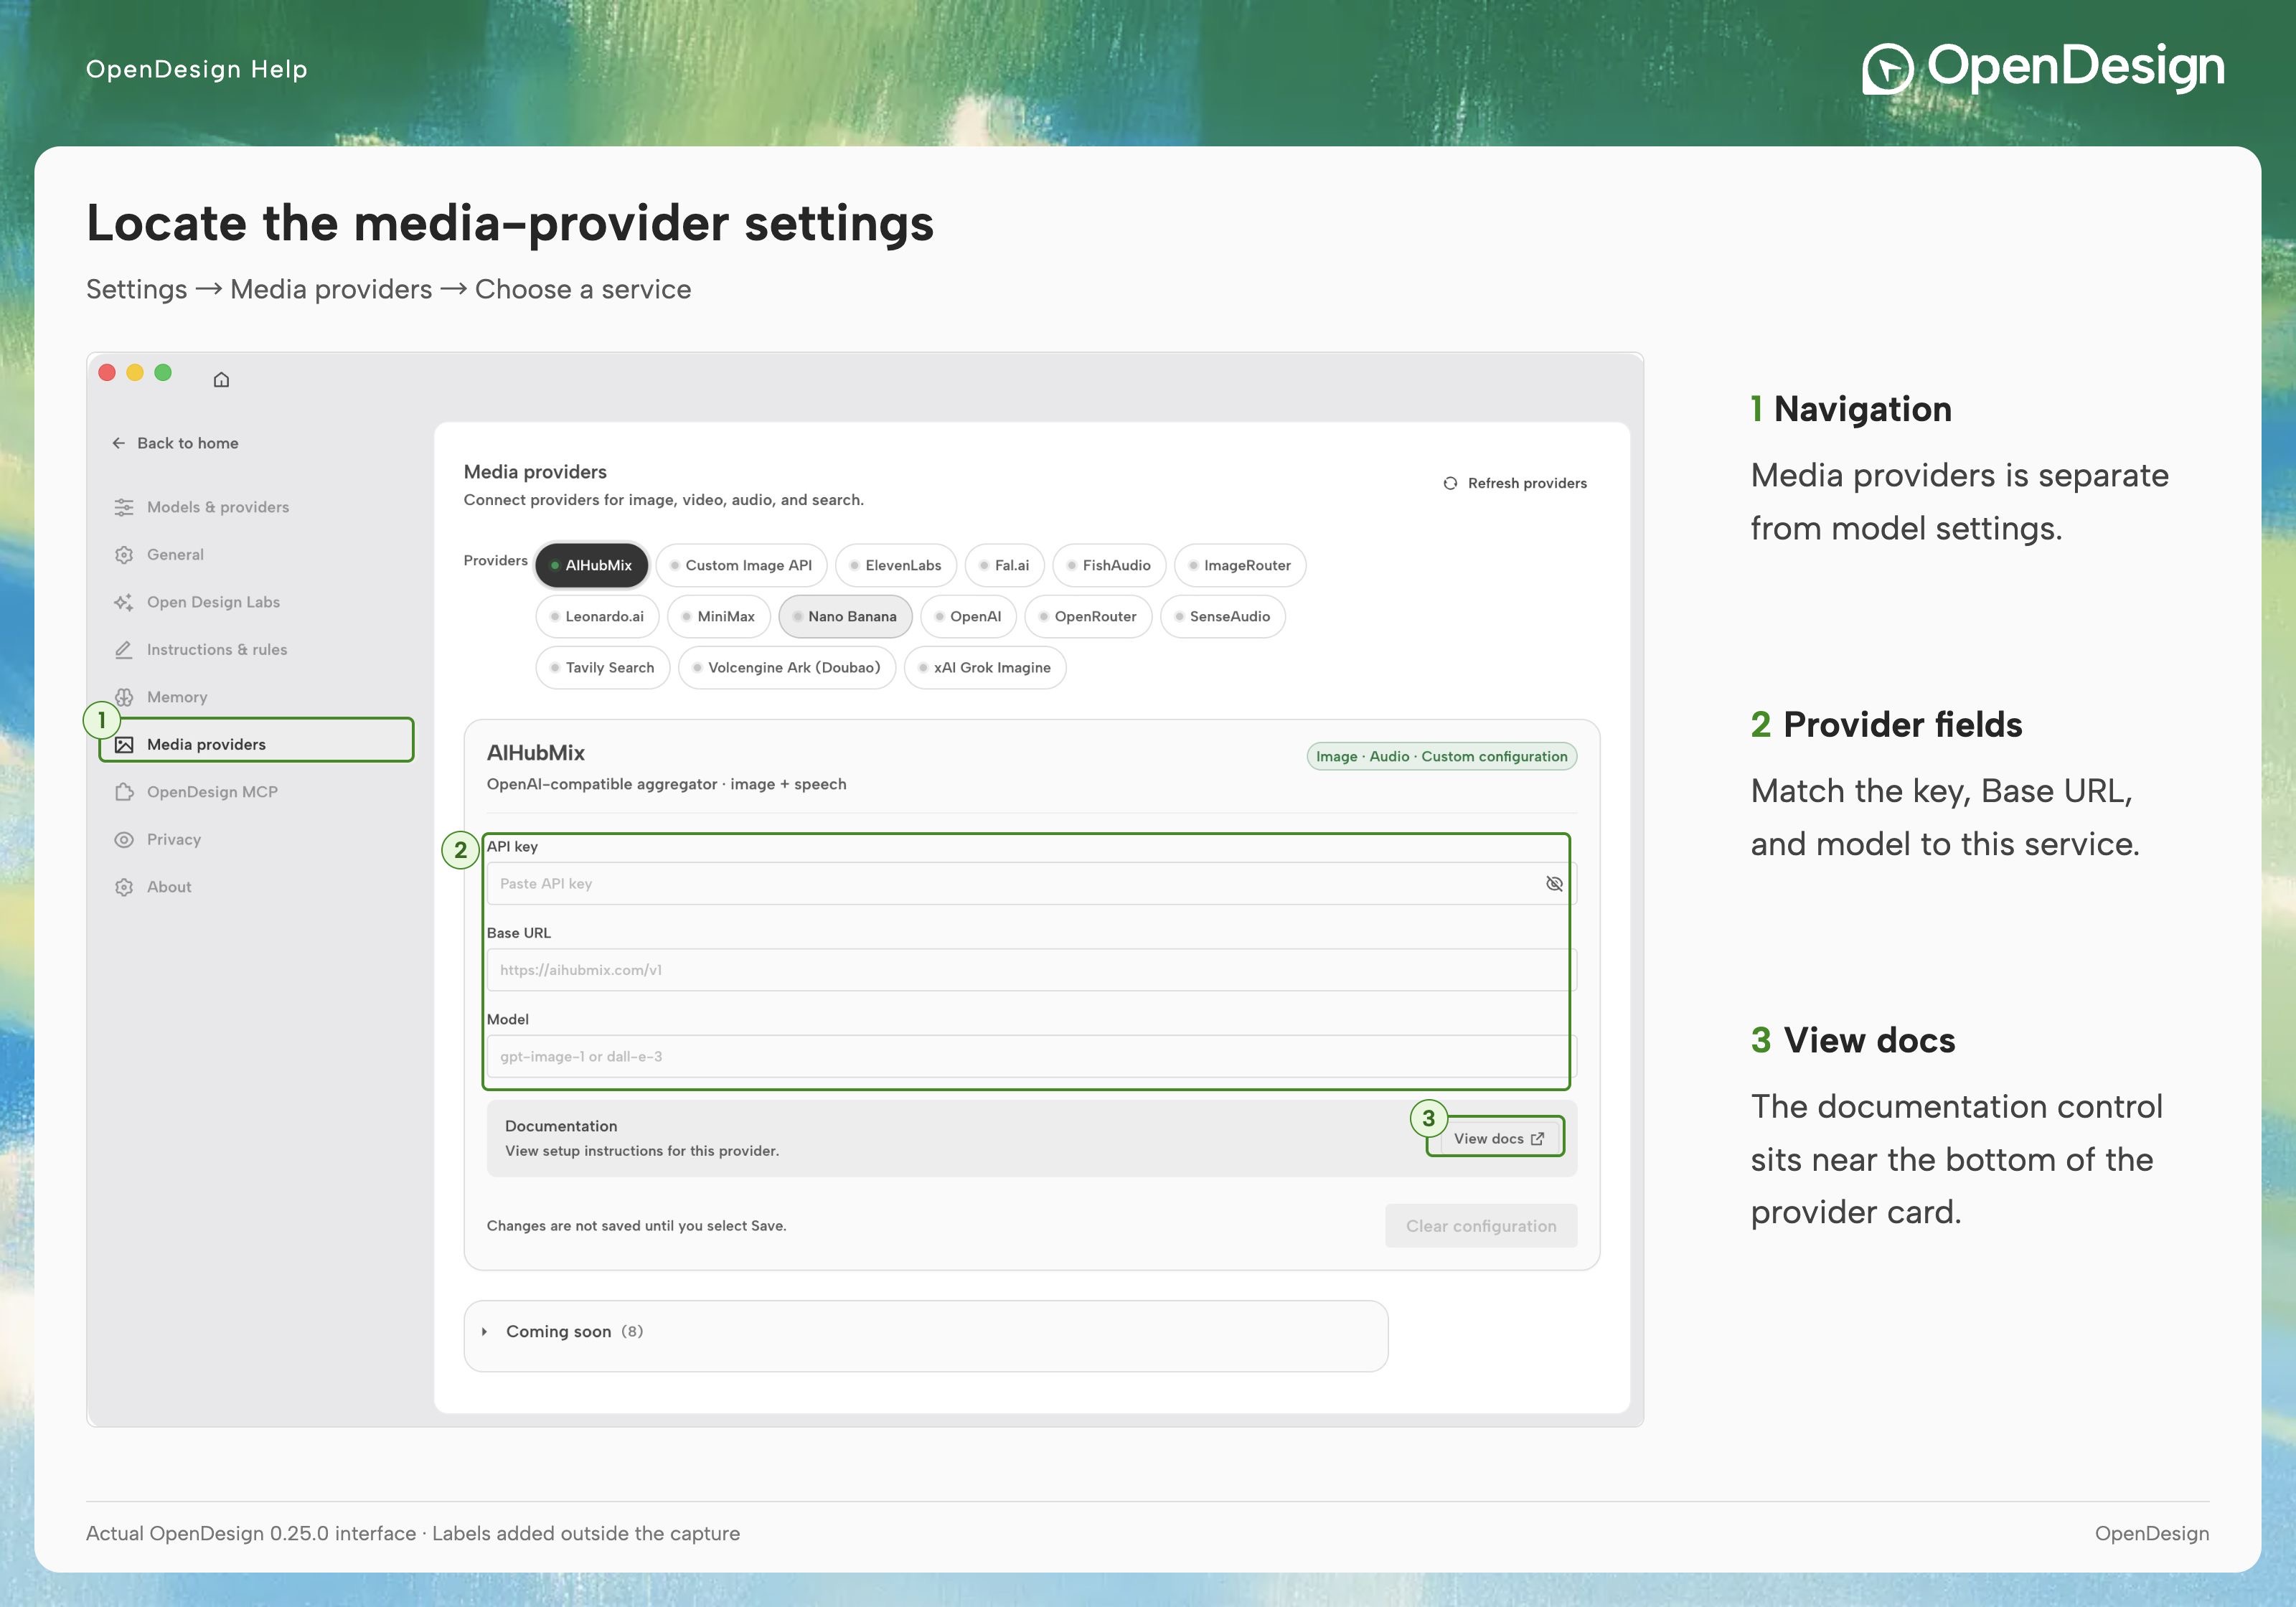The width and height of the screenshot is (2296, 1607).
Task: Click the Refresh providers button
Action: pos(1515,483)
